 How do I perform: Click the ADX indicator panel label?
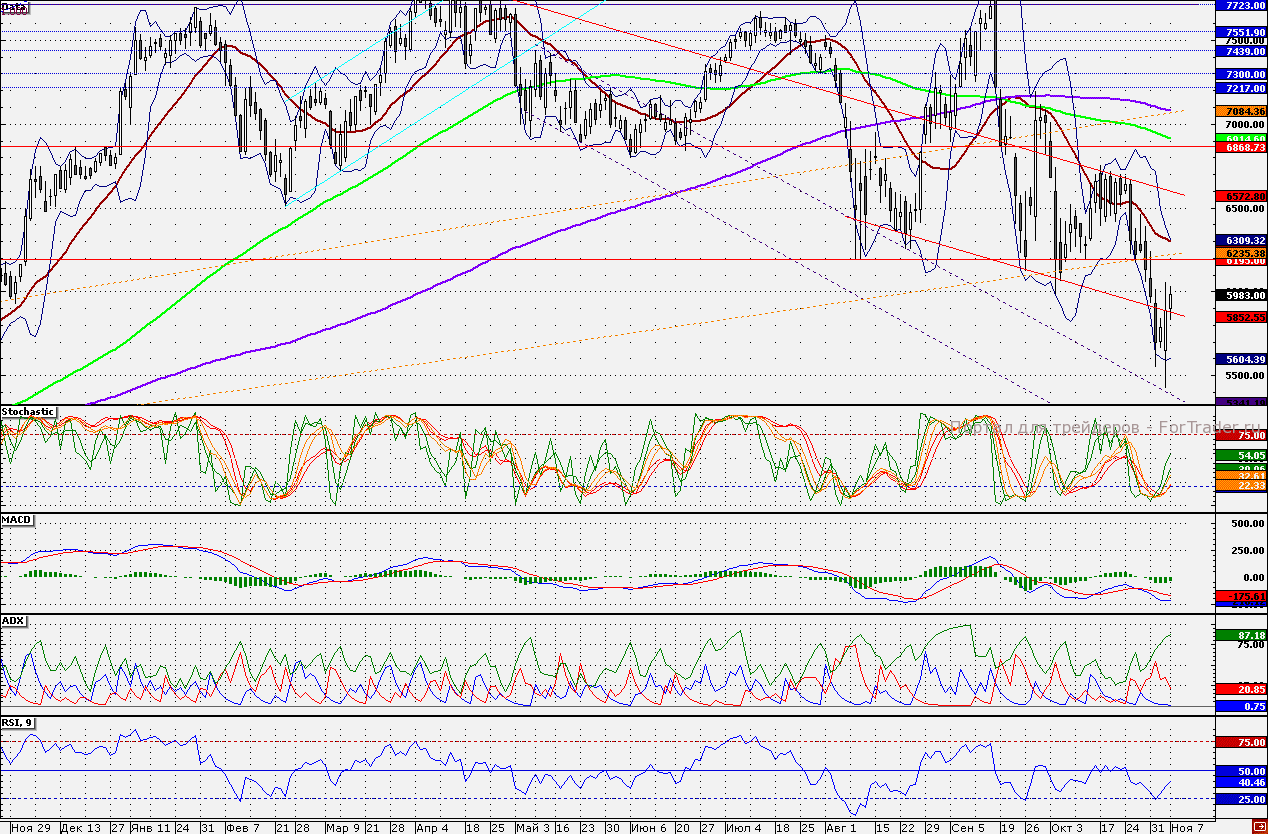pyautogui.click(x=13, y=621)
